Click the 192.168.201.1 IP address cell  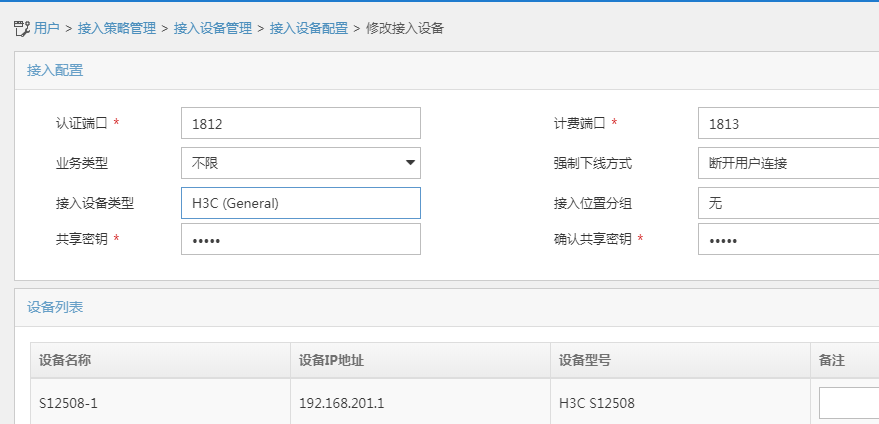(x=342, y=404)
